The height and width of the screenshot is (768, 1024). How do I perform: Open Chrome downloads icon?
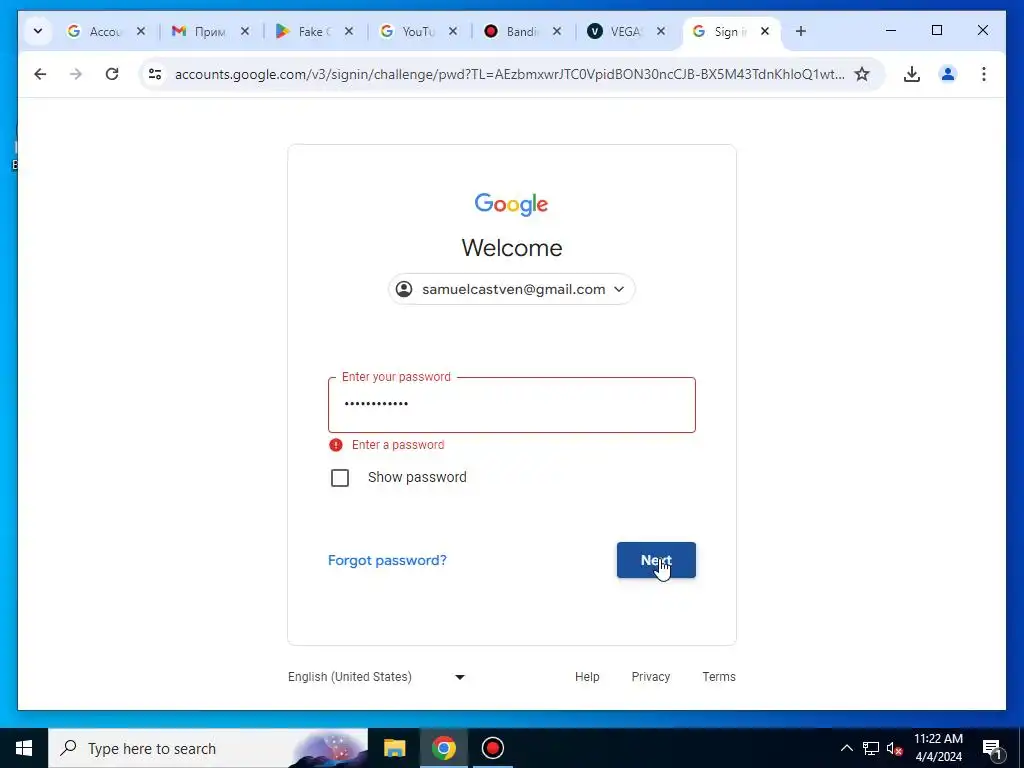912,74
